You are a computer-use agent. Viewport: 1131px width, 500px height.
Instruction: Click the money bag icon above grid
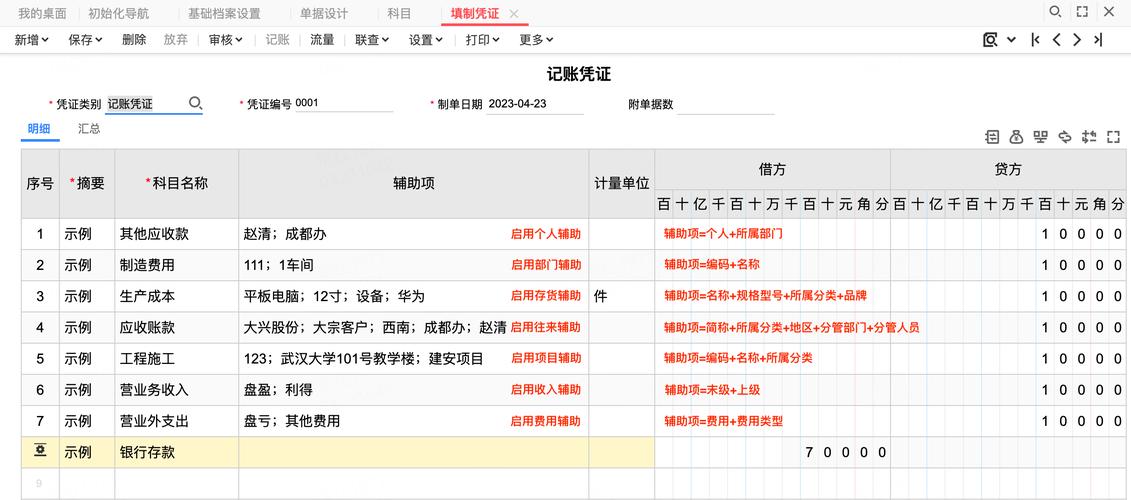[1016, 136]
